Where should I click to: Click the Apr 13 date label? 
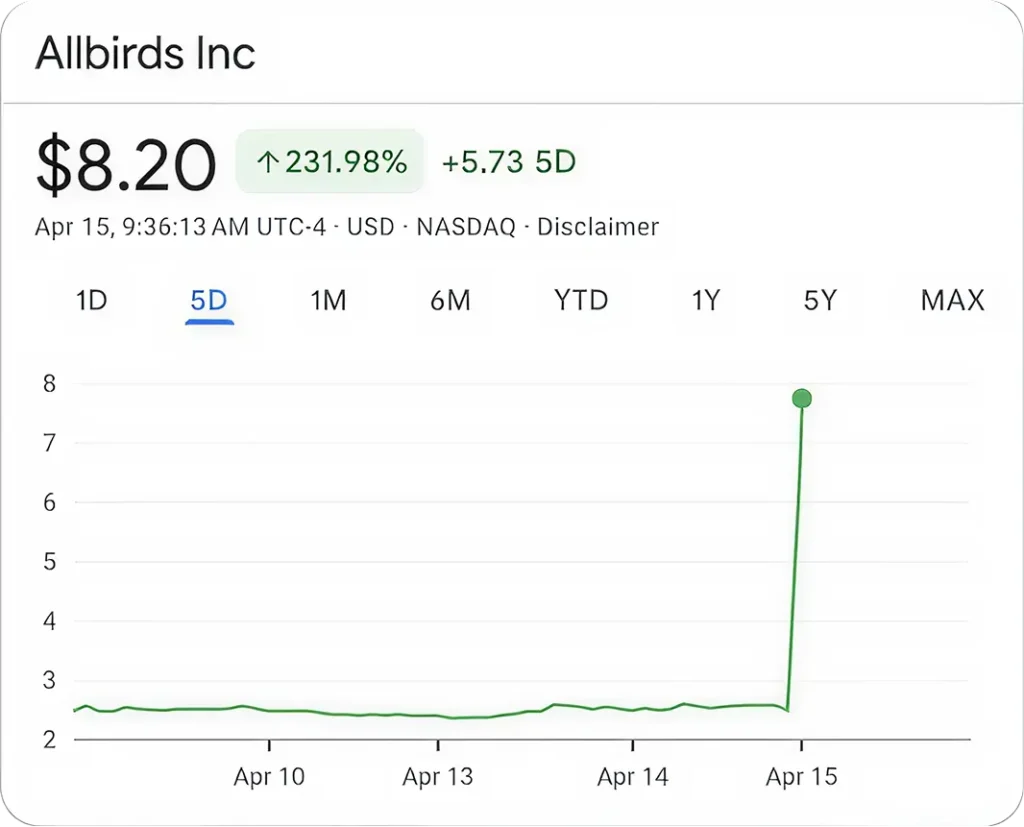438,777
